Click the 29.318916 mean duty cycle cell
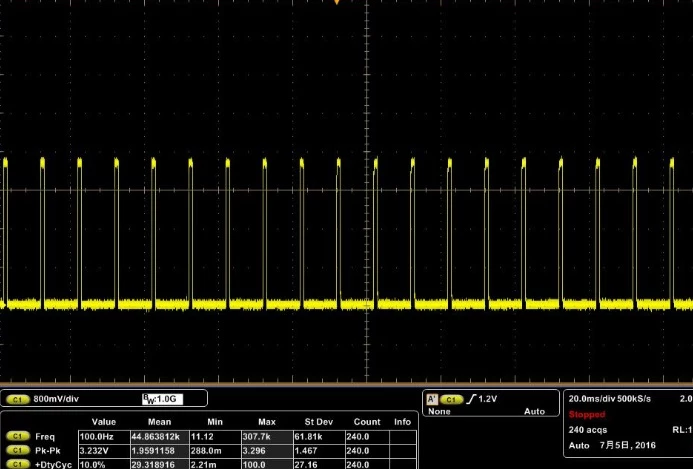Screen dimensions: 693x469 [160, 464]
